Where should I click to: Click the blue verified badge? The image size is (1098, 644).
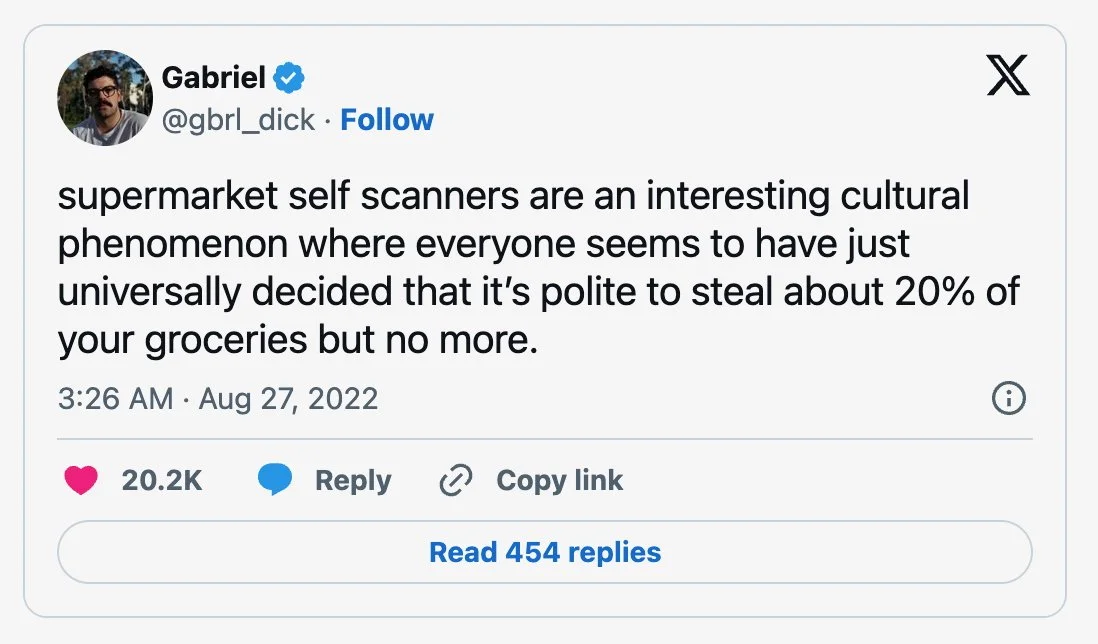[x=290, y=77]
